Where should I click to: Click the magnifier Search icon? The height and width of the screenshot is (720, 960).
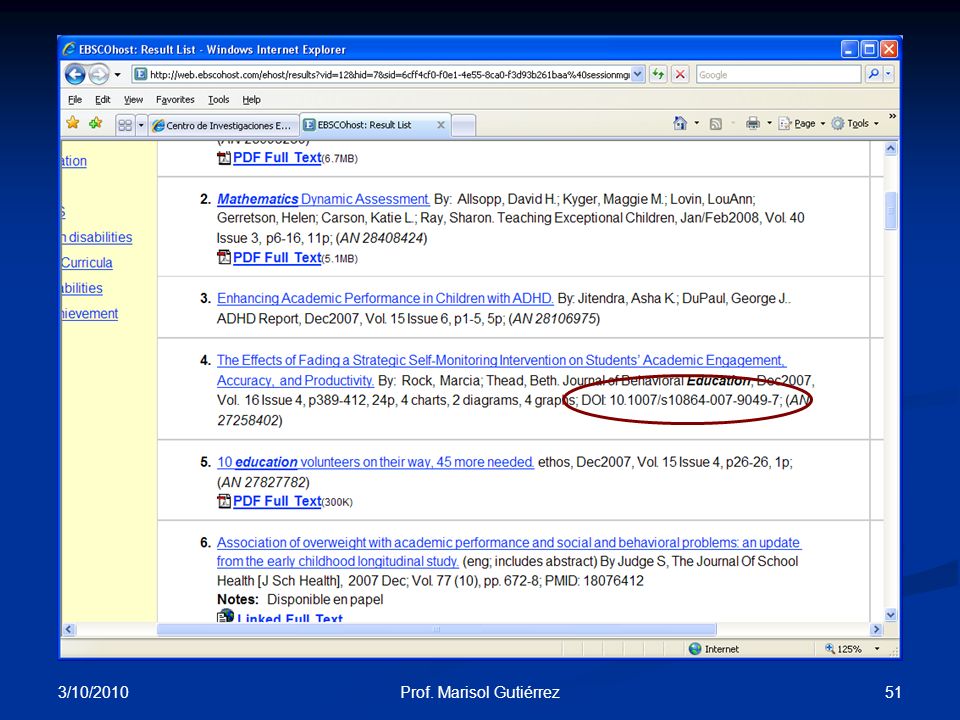point(873,74)
